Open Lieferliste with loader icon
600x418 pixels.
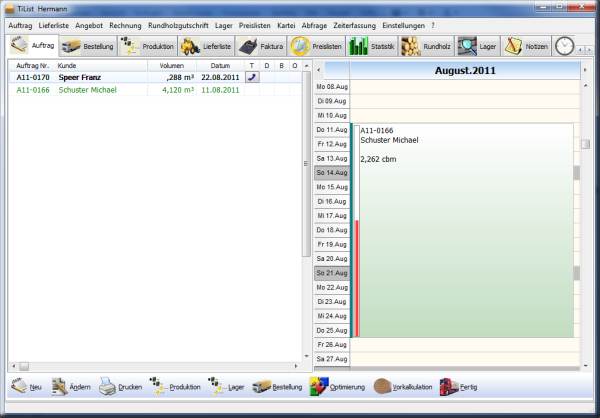coord(206,46)
